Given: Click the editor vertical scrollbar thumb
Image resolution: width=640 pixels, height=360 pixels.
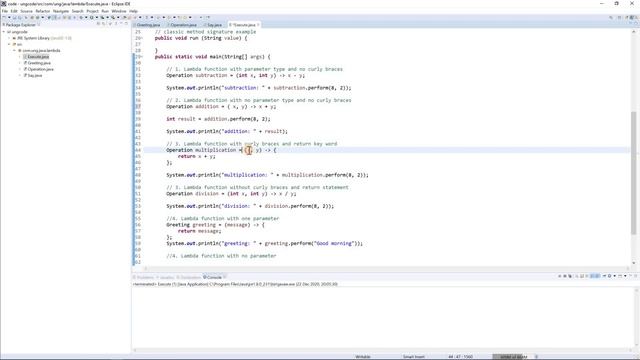Looking at the screenshot, I should [633, 173].
